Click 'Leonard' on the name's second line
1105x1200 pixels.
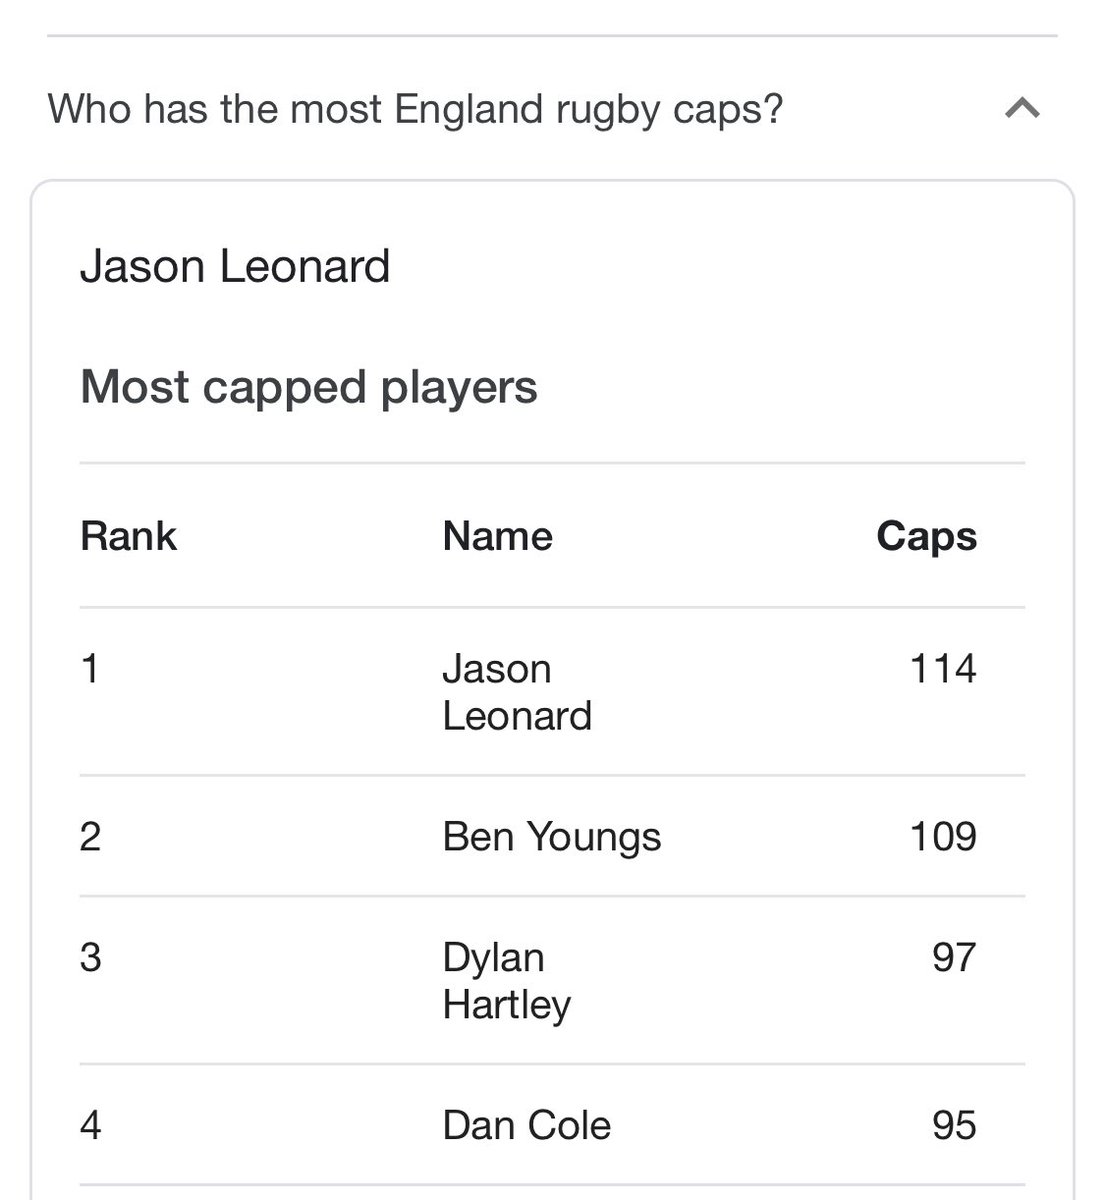(517, 716)
